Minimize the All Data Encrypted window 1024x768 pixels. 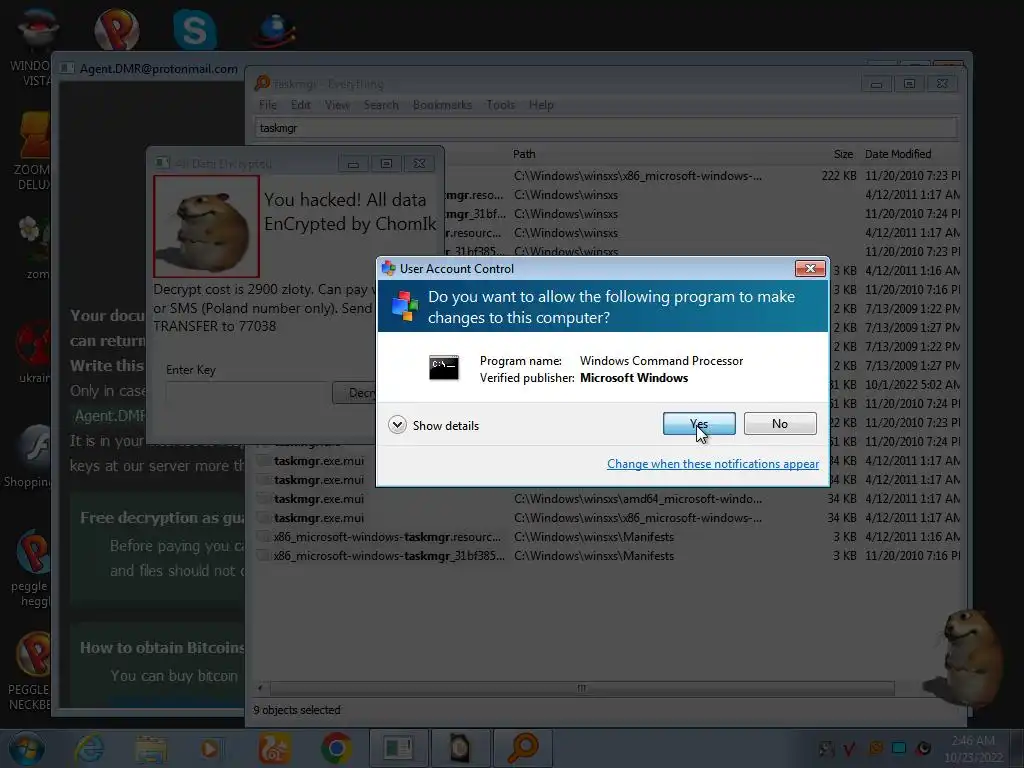353,163
